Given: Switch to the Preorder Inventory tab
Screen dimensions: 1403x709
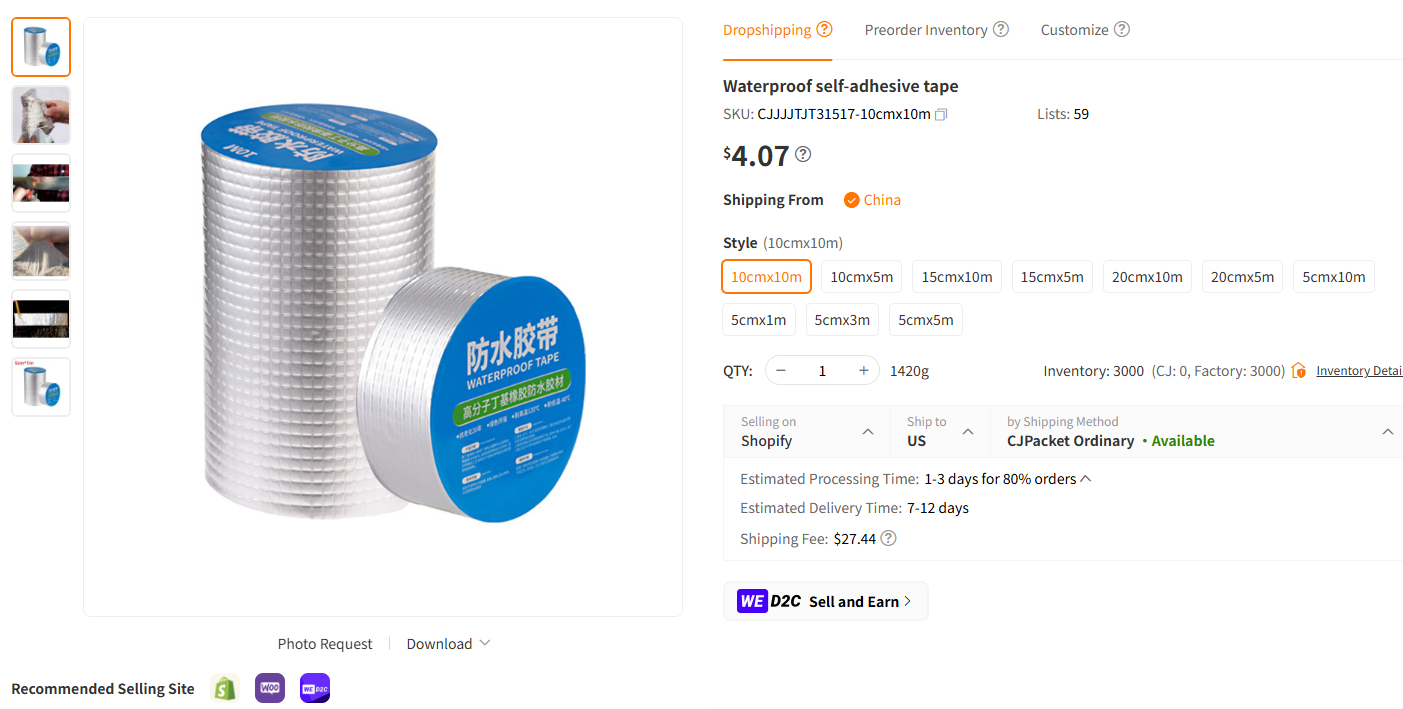Looking at the screenshot, I should pos(926,29).
